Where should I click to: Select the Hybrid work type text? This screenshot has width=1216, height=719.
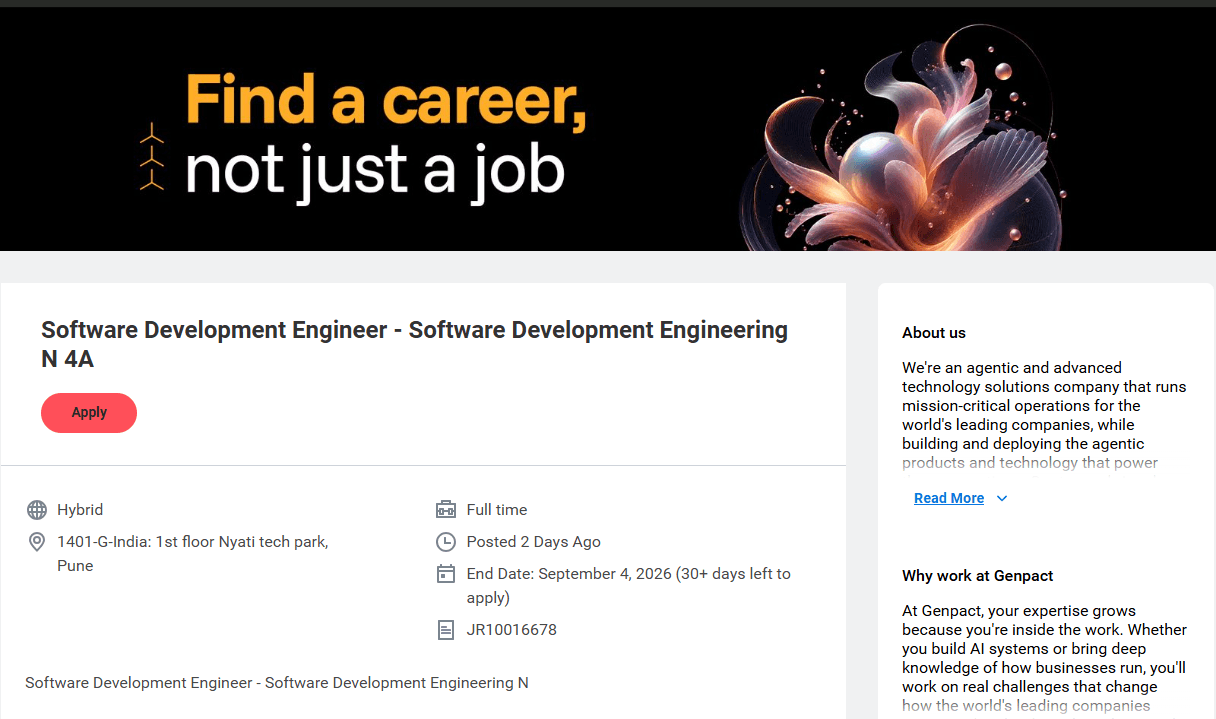[x=80, y=510]
